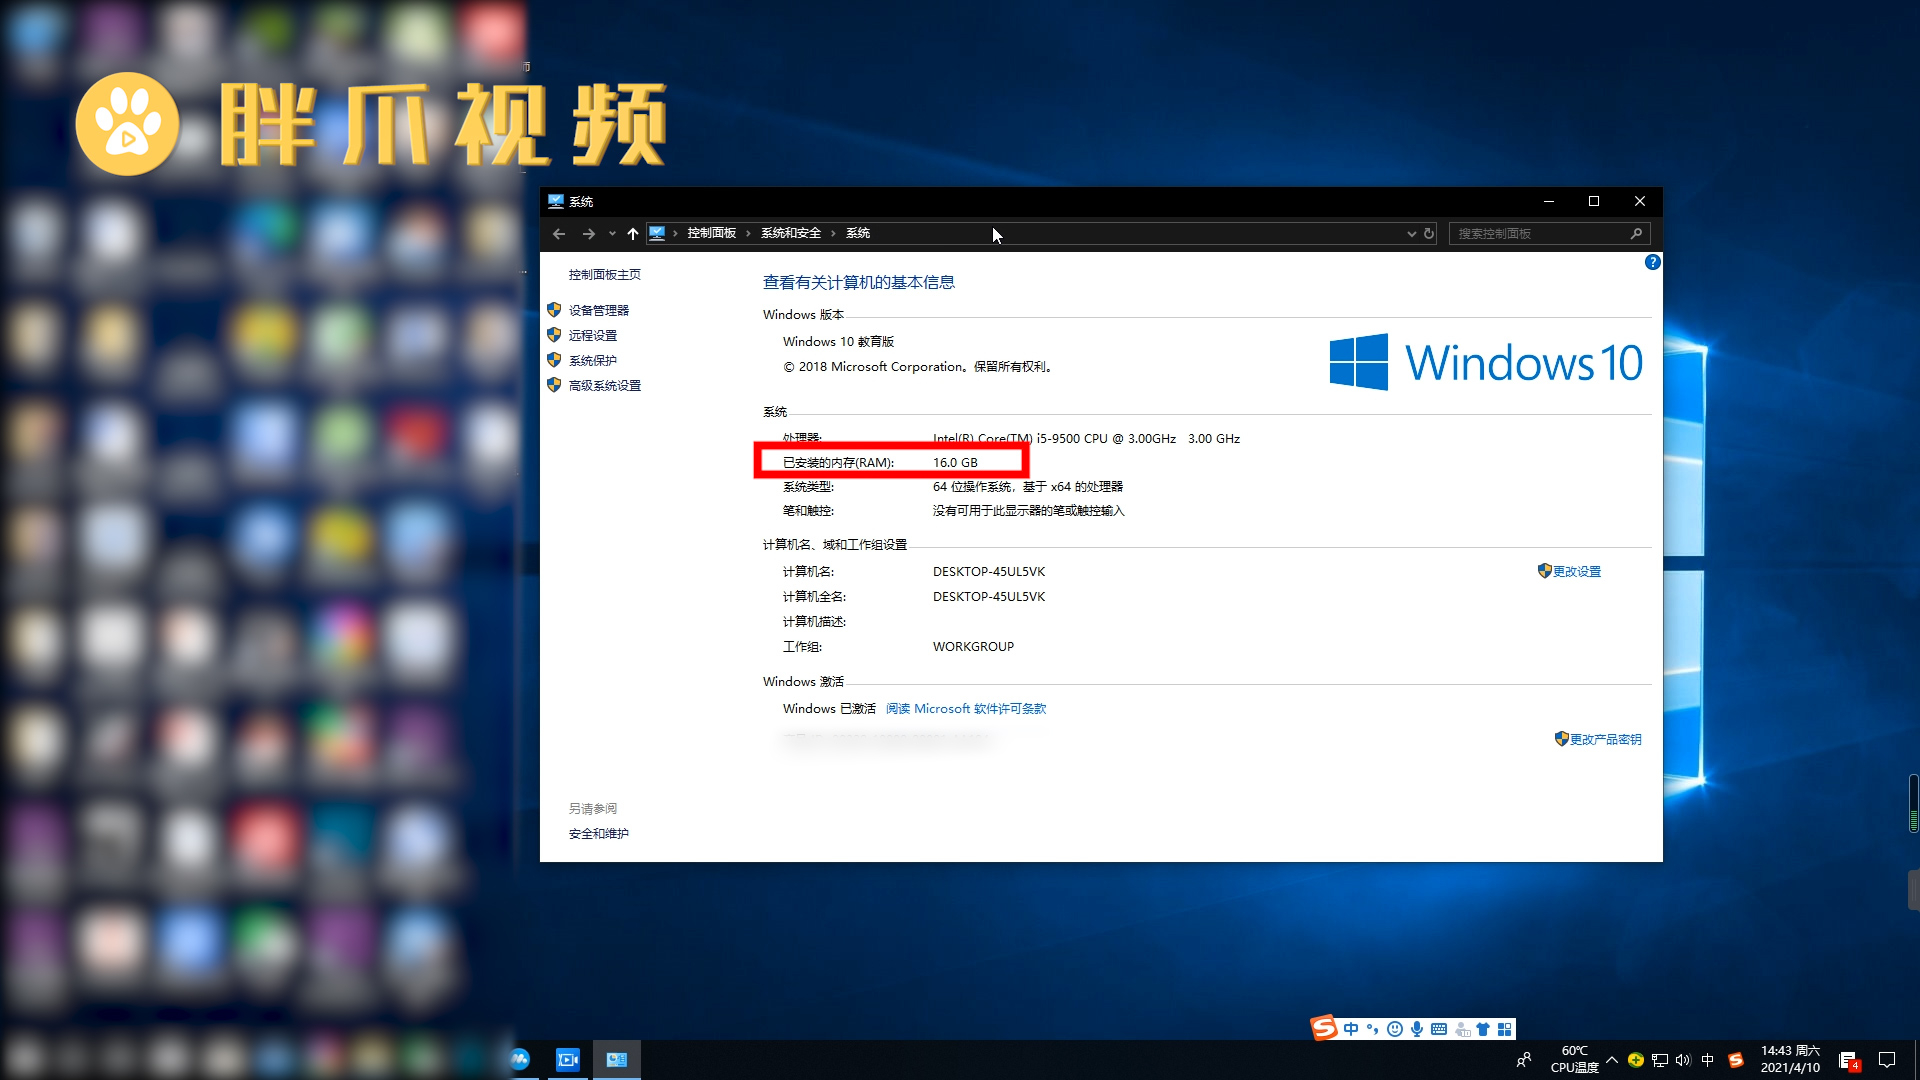Click Windows 10 教育版 edition text

(838, 342)
